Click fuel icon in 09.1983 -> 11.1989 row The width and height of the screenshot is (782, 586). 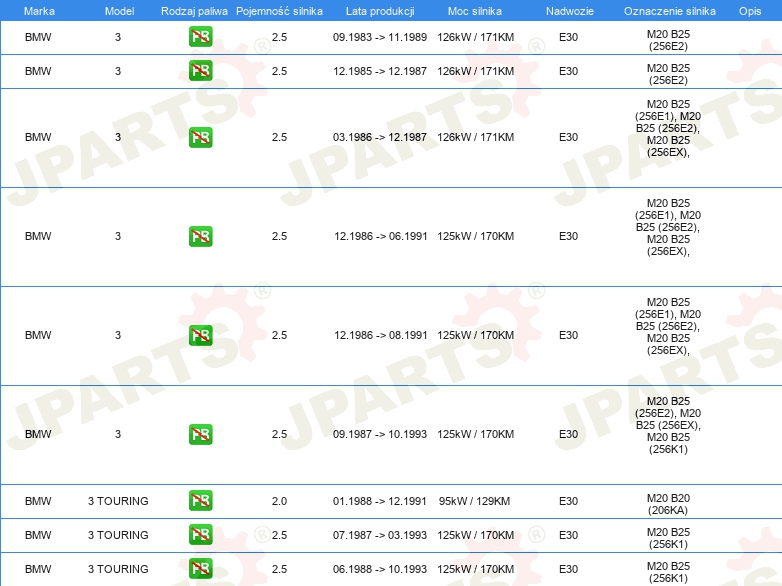(x=200, y=37)
